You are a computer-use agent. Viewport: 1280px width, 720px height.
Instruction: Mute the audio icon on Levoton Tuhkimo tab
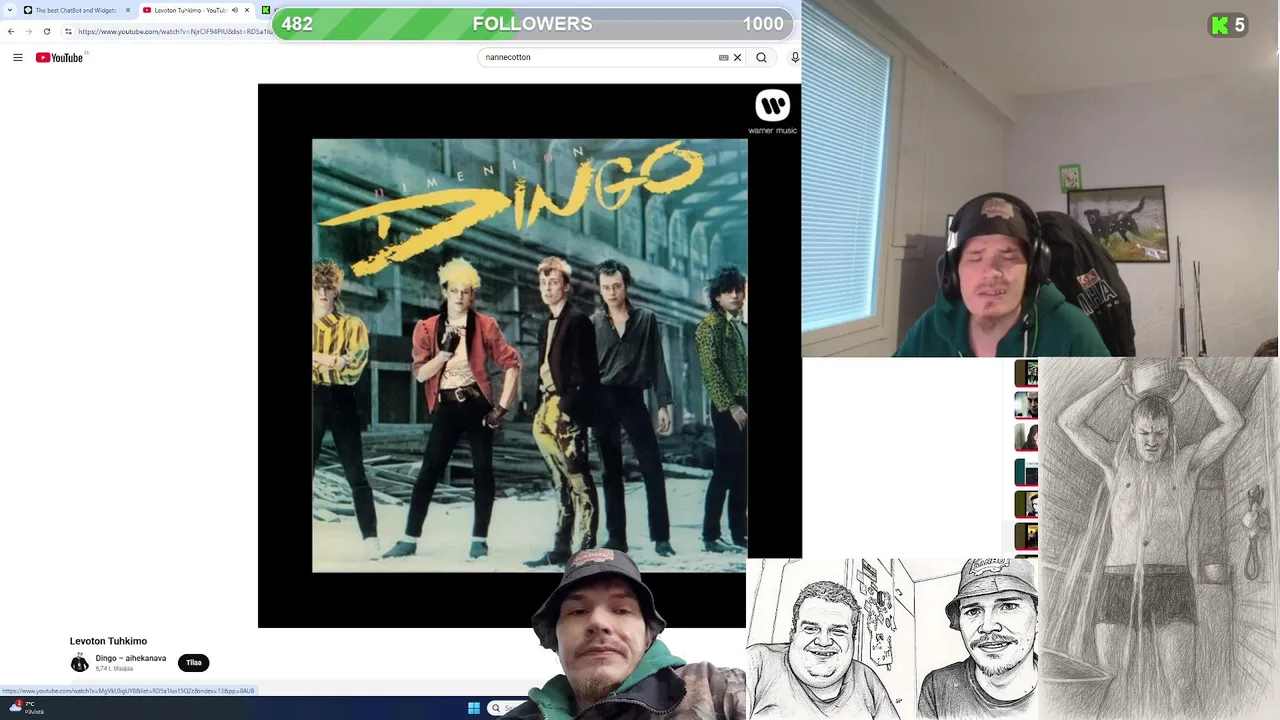click(235, 10)
